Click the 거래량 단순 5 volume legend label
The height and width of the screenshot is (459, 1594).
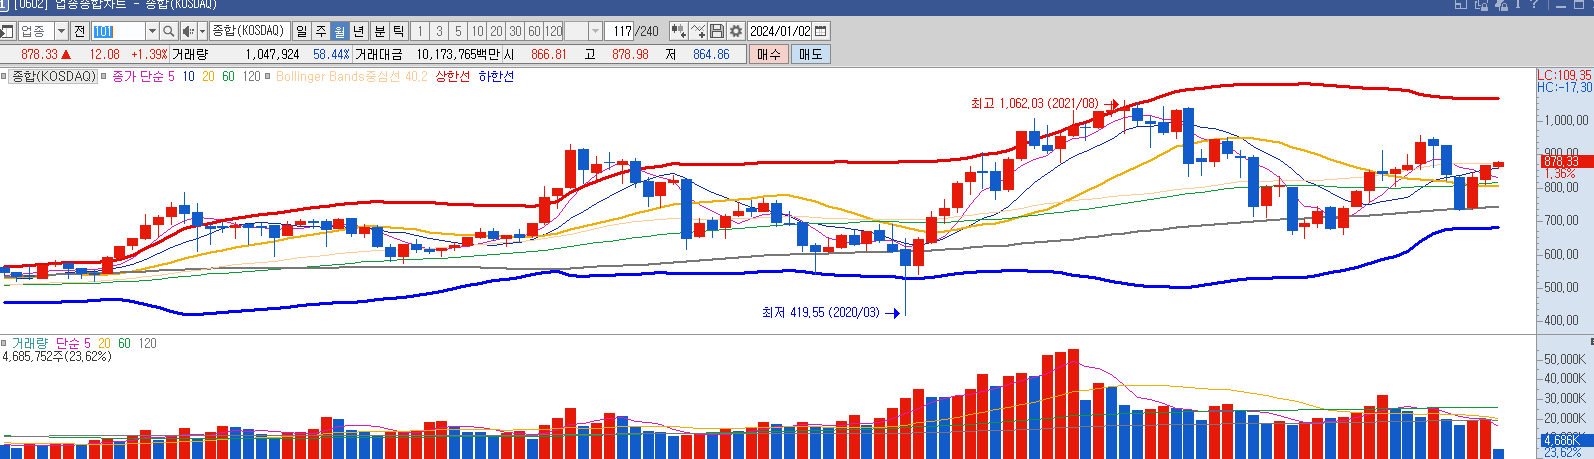[x=51, y=343]
